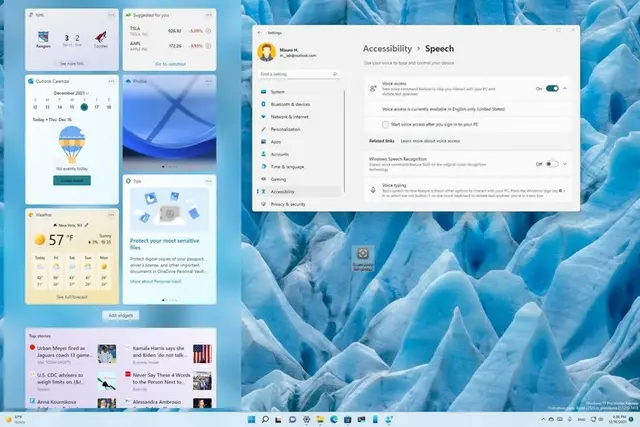The height and width of the screenshot is (427, 640).
Task: Open Time & language settings
Action: (x=300, y=167)
